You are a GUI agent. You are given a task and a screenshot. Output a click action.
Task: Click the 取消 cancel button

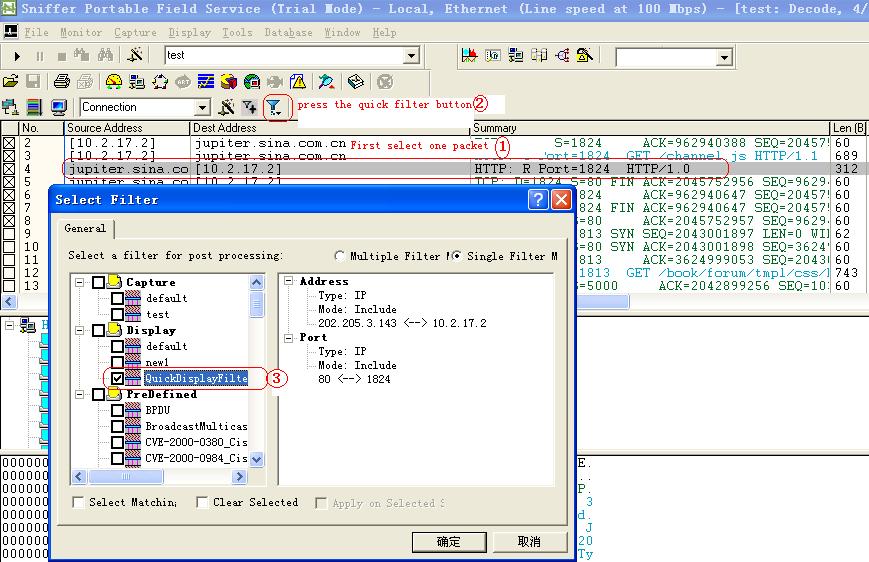pyautogui.click(x=529, y=541)
